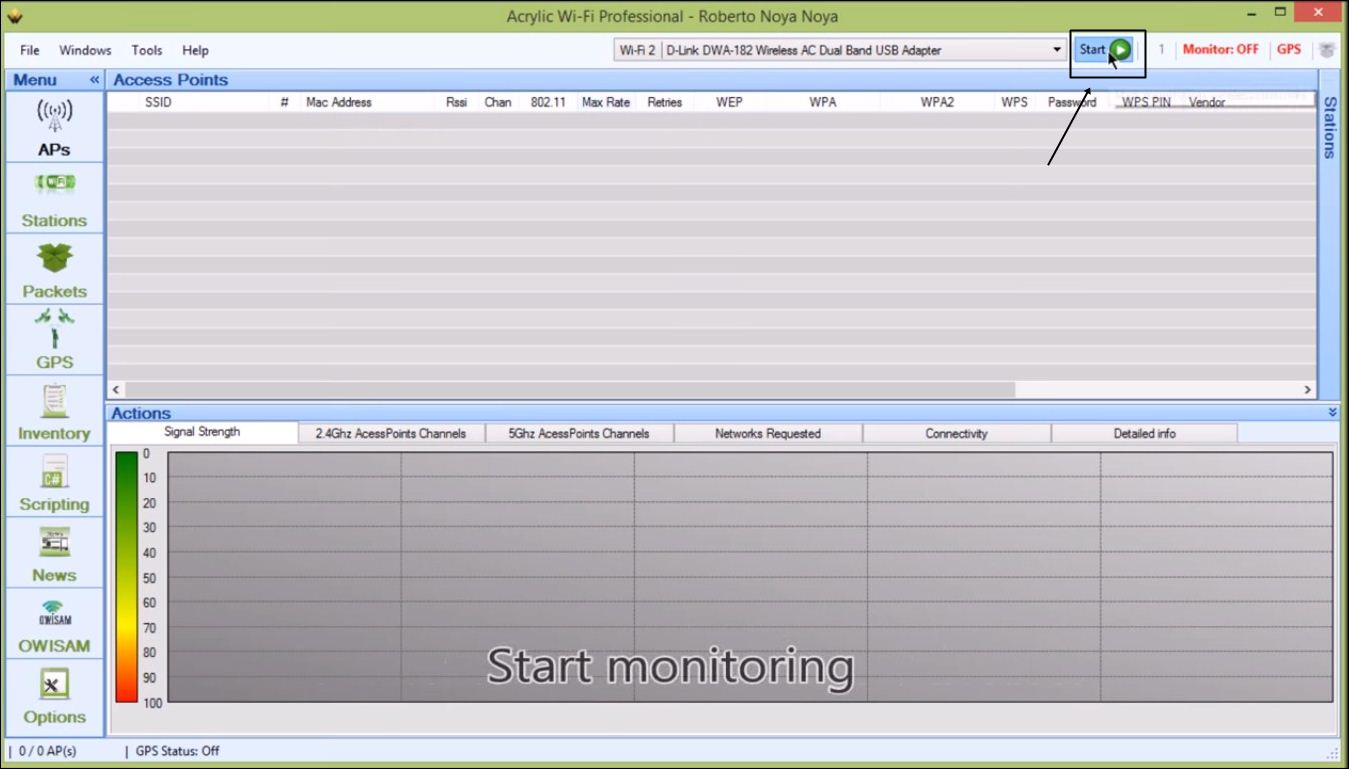Sort by WPA column header
The height and width of the screenshot is (769, 1349).
tap(823, 102)
